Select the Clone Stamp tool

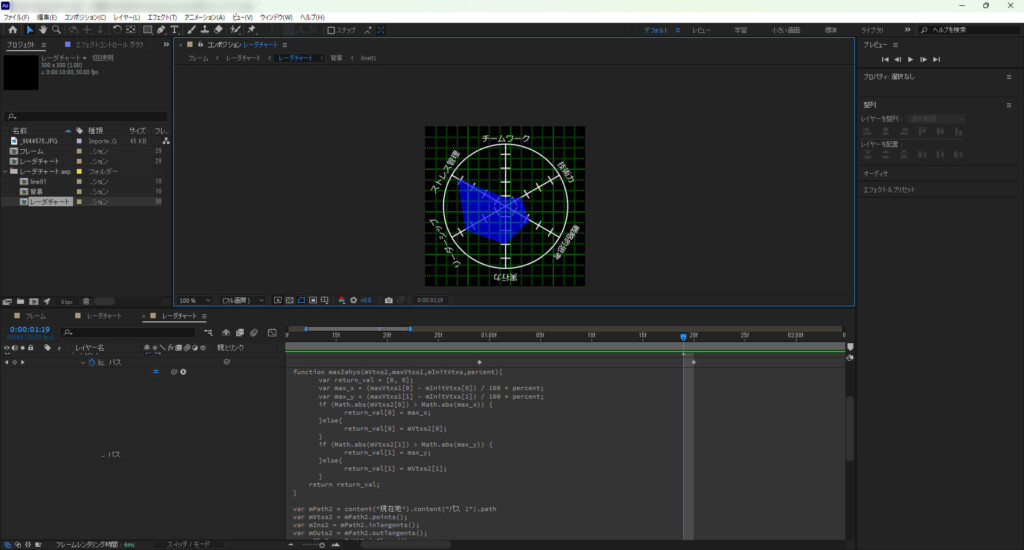tap(204, 30)
